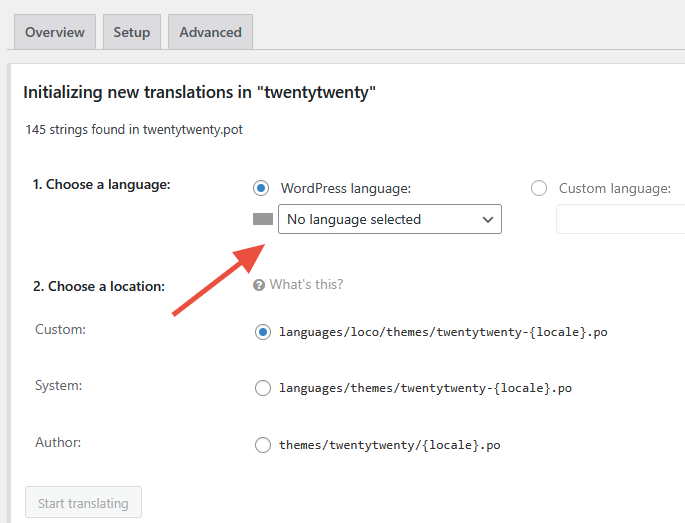
Task: Go to the Advanced tab
Action: (210, 32)
